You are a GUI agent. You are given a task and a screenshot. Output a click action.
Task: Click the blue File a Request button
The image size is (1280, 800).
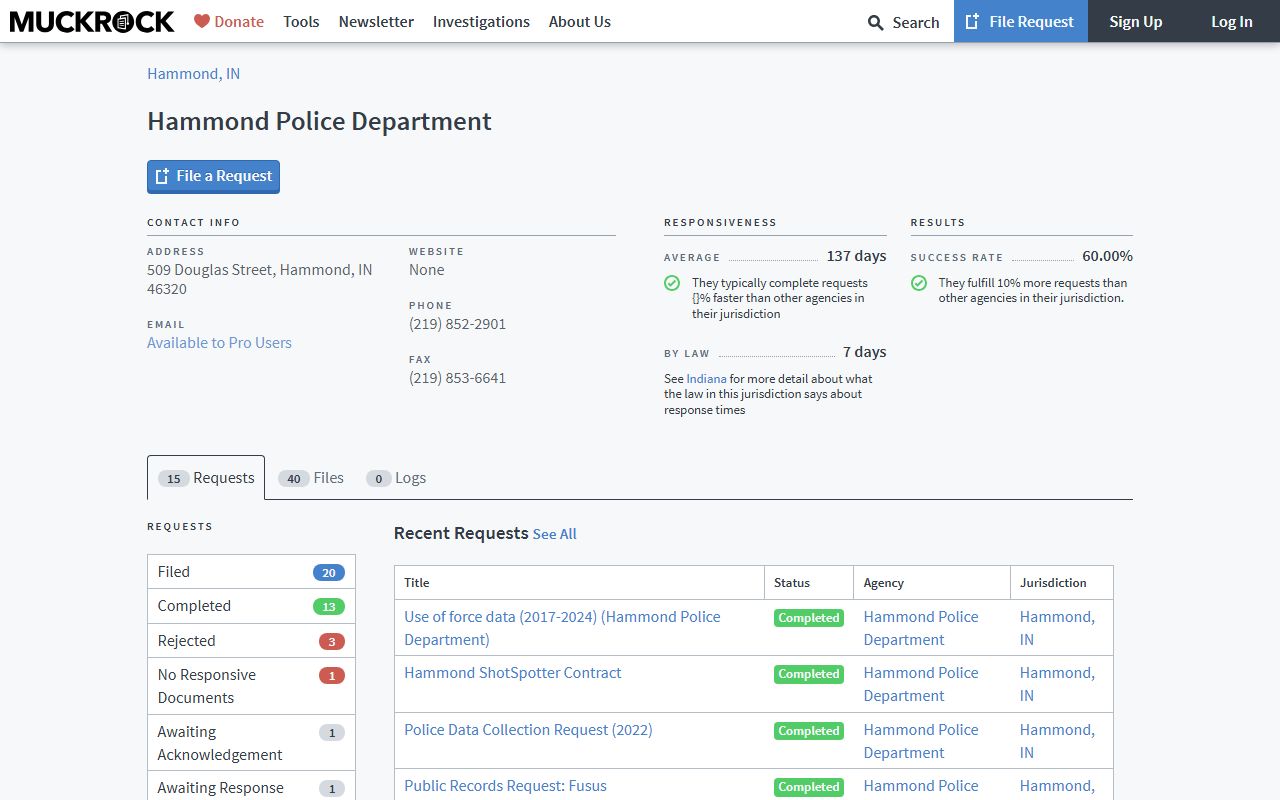coord(213,176)
